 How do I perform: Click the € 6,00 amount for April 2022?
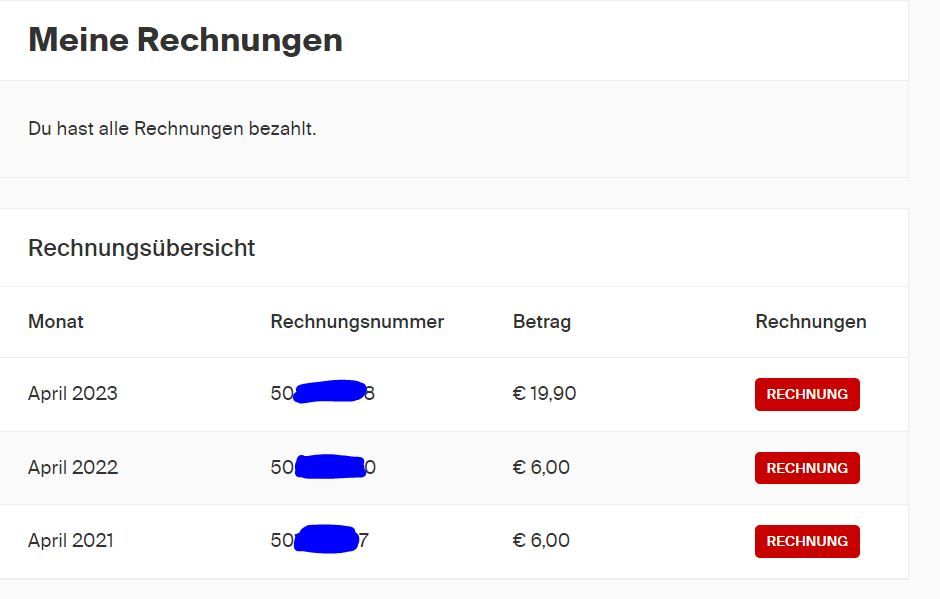541,467
